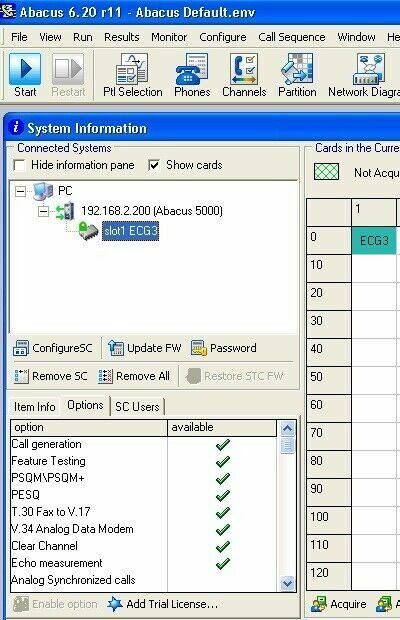Open the Phones toolbar icon
Viewport: 400px width, 620px height.
pos(192,75)
